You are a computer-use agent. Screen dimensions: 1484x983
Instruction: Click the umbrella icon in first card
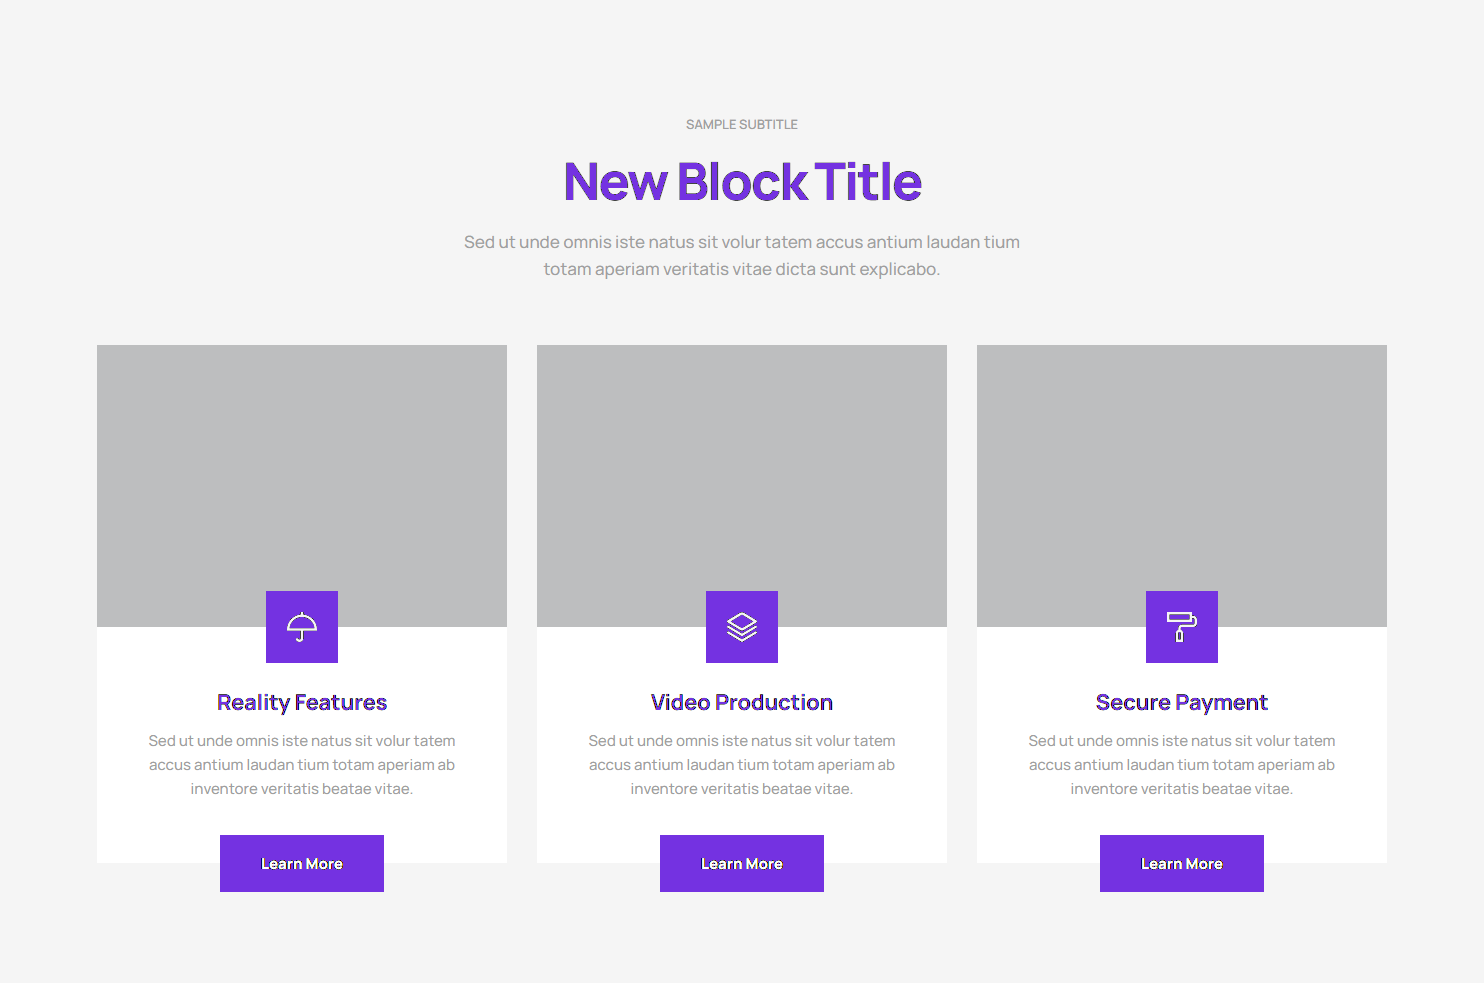click(x=302, y=627)
